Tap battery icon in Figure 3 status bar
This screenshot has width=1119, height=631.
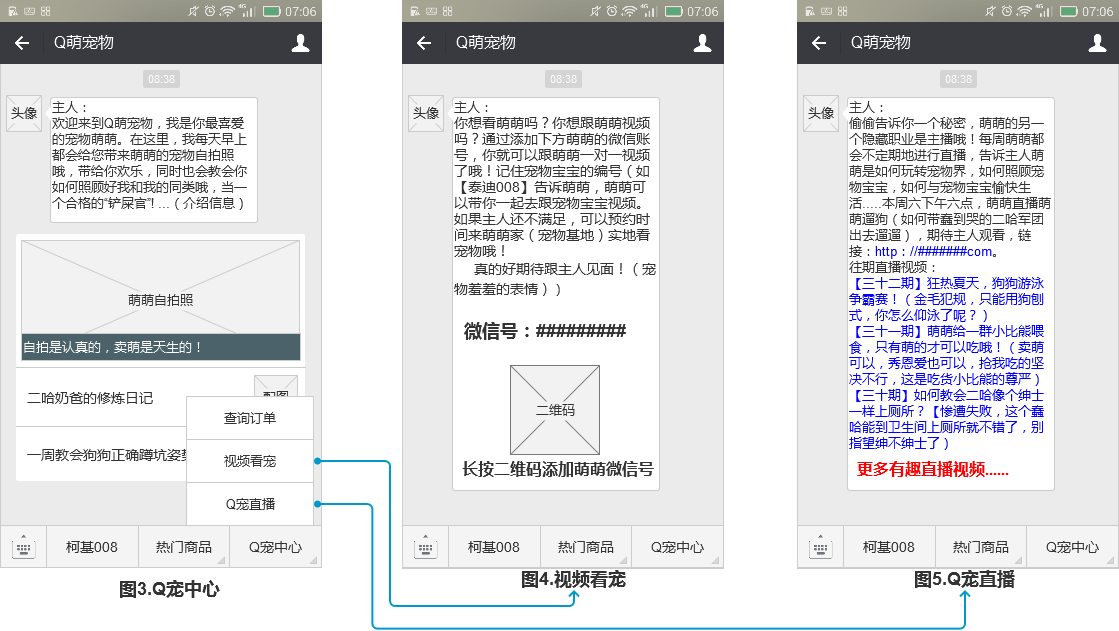[271, 11]
